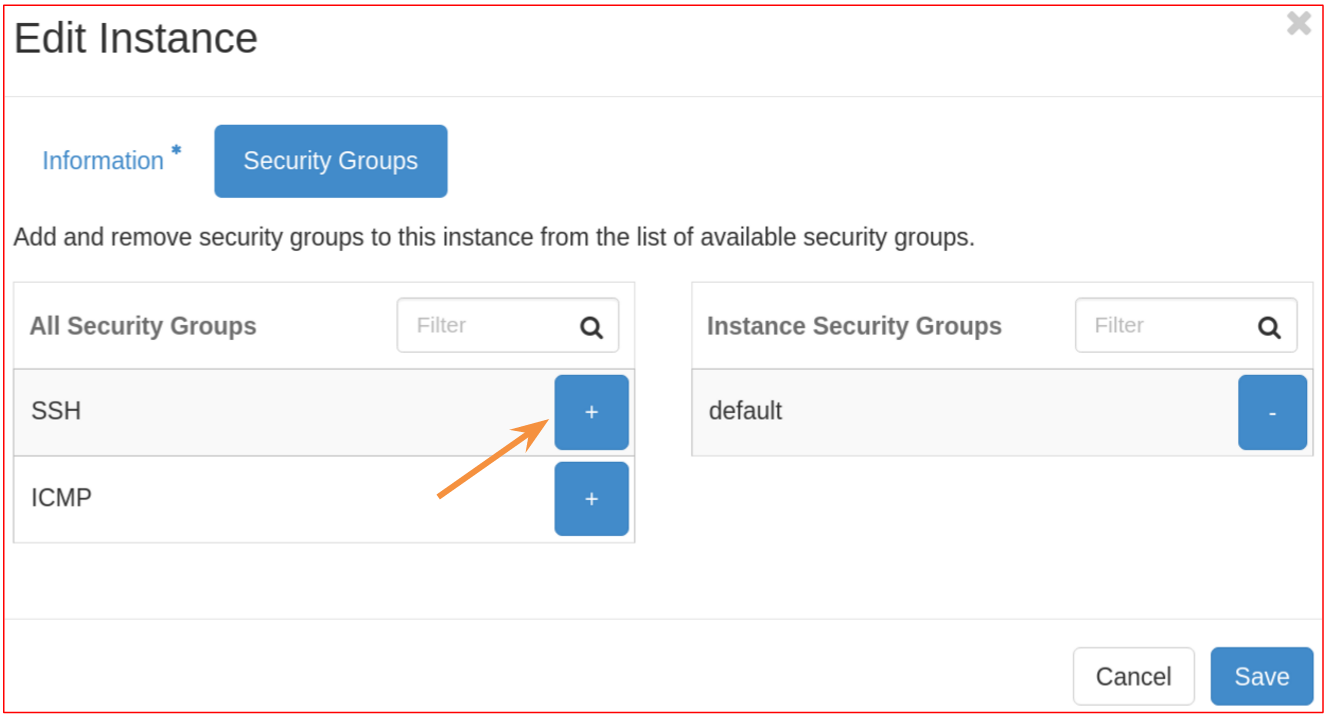Viewport: 1327px width, 717px height.
Task: Click the All Security Groups heading
Action: [143, 326]
